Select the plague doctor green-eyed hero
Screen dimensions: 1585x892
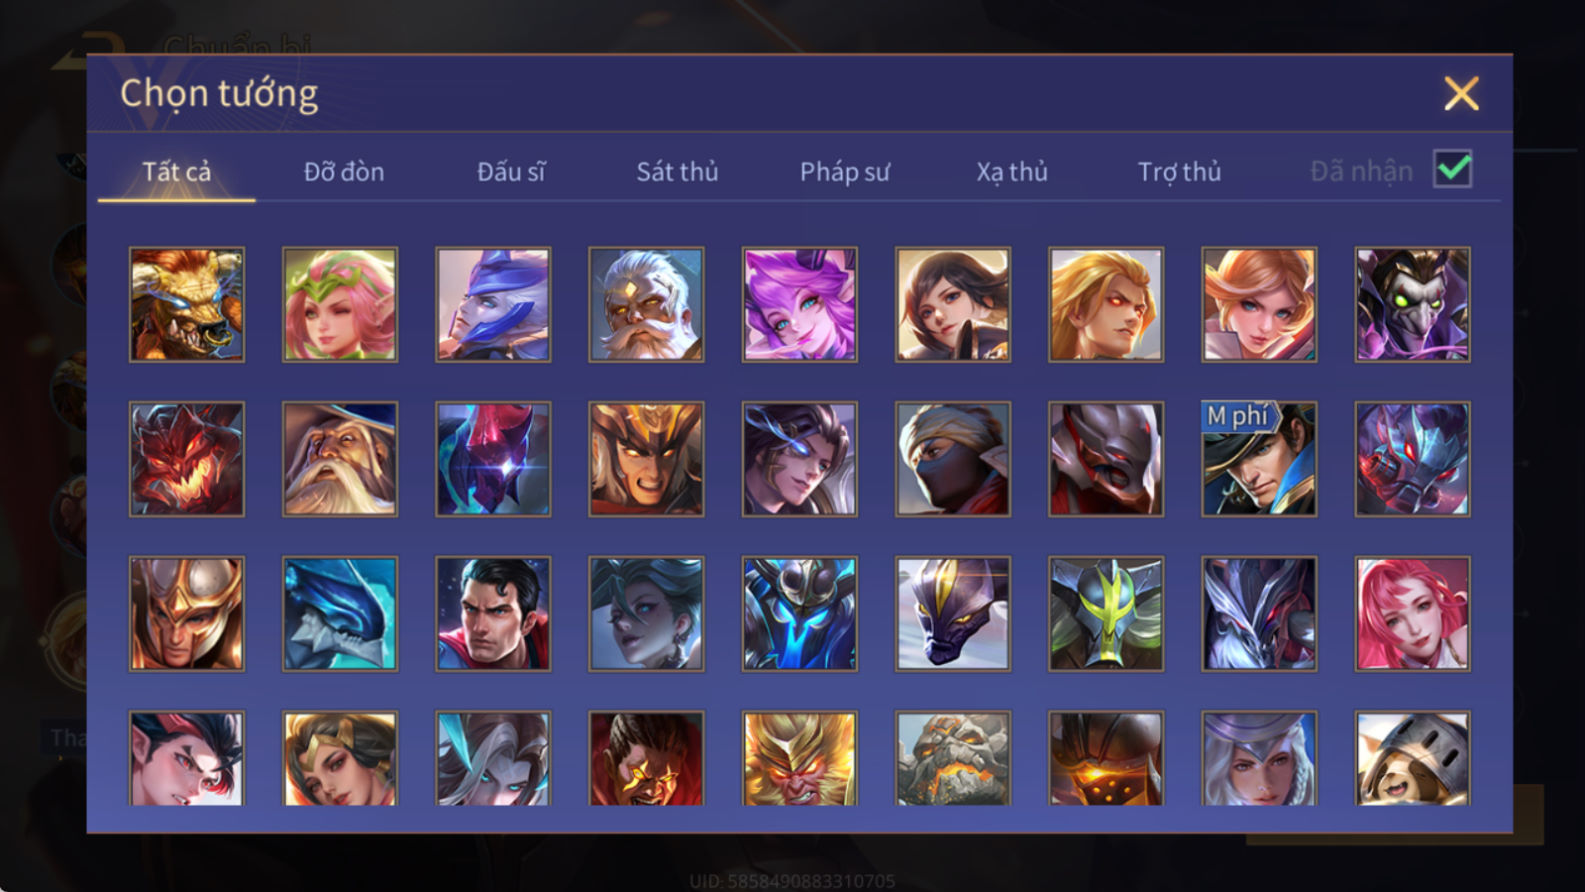click(x=1412, y=304)
